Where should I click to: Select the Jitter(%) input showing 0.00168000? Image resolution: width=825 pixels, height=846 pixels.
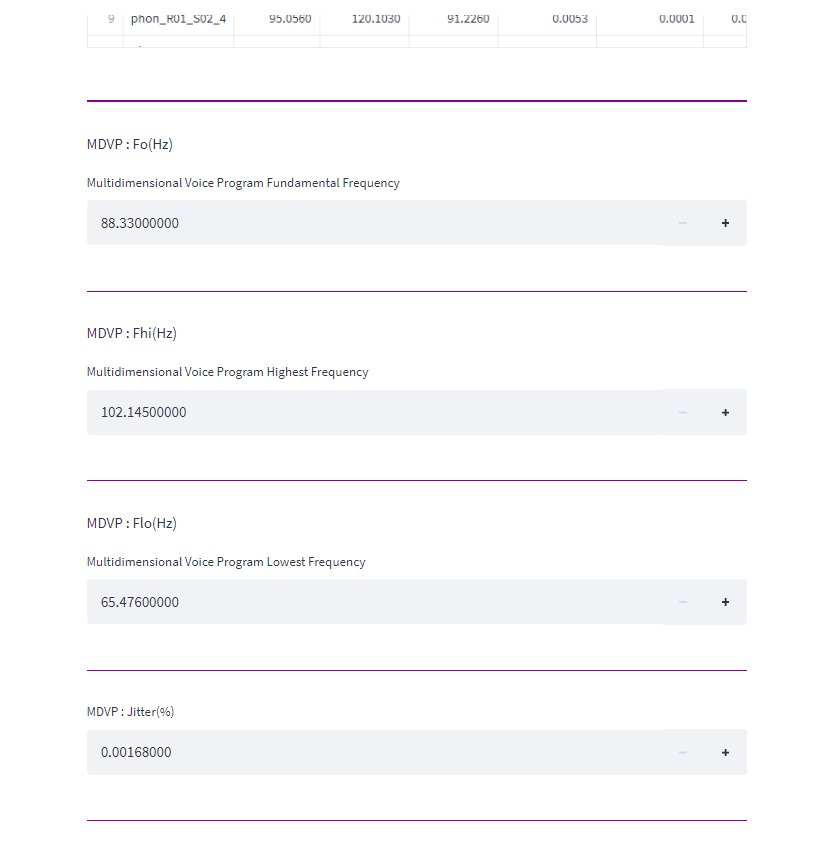pos(300,752)
